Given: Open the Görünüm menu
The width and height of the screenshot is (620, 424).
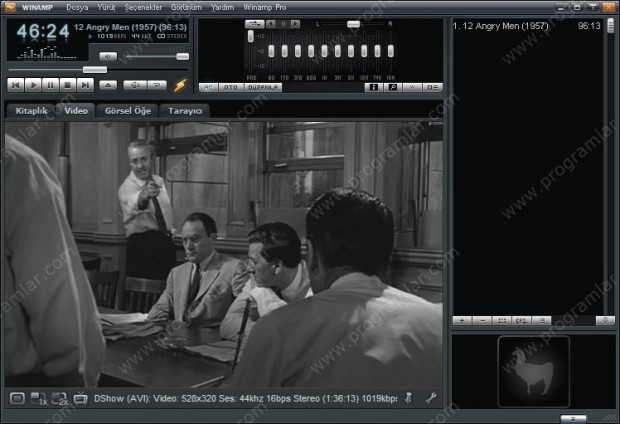Looking at the screenshot, I should click(186, 7).
